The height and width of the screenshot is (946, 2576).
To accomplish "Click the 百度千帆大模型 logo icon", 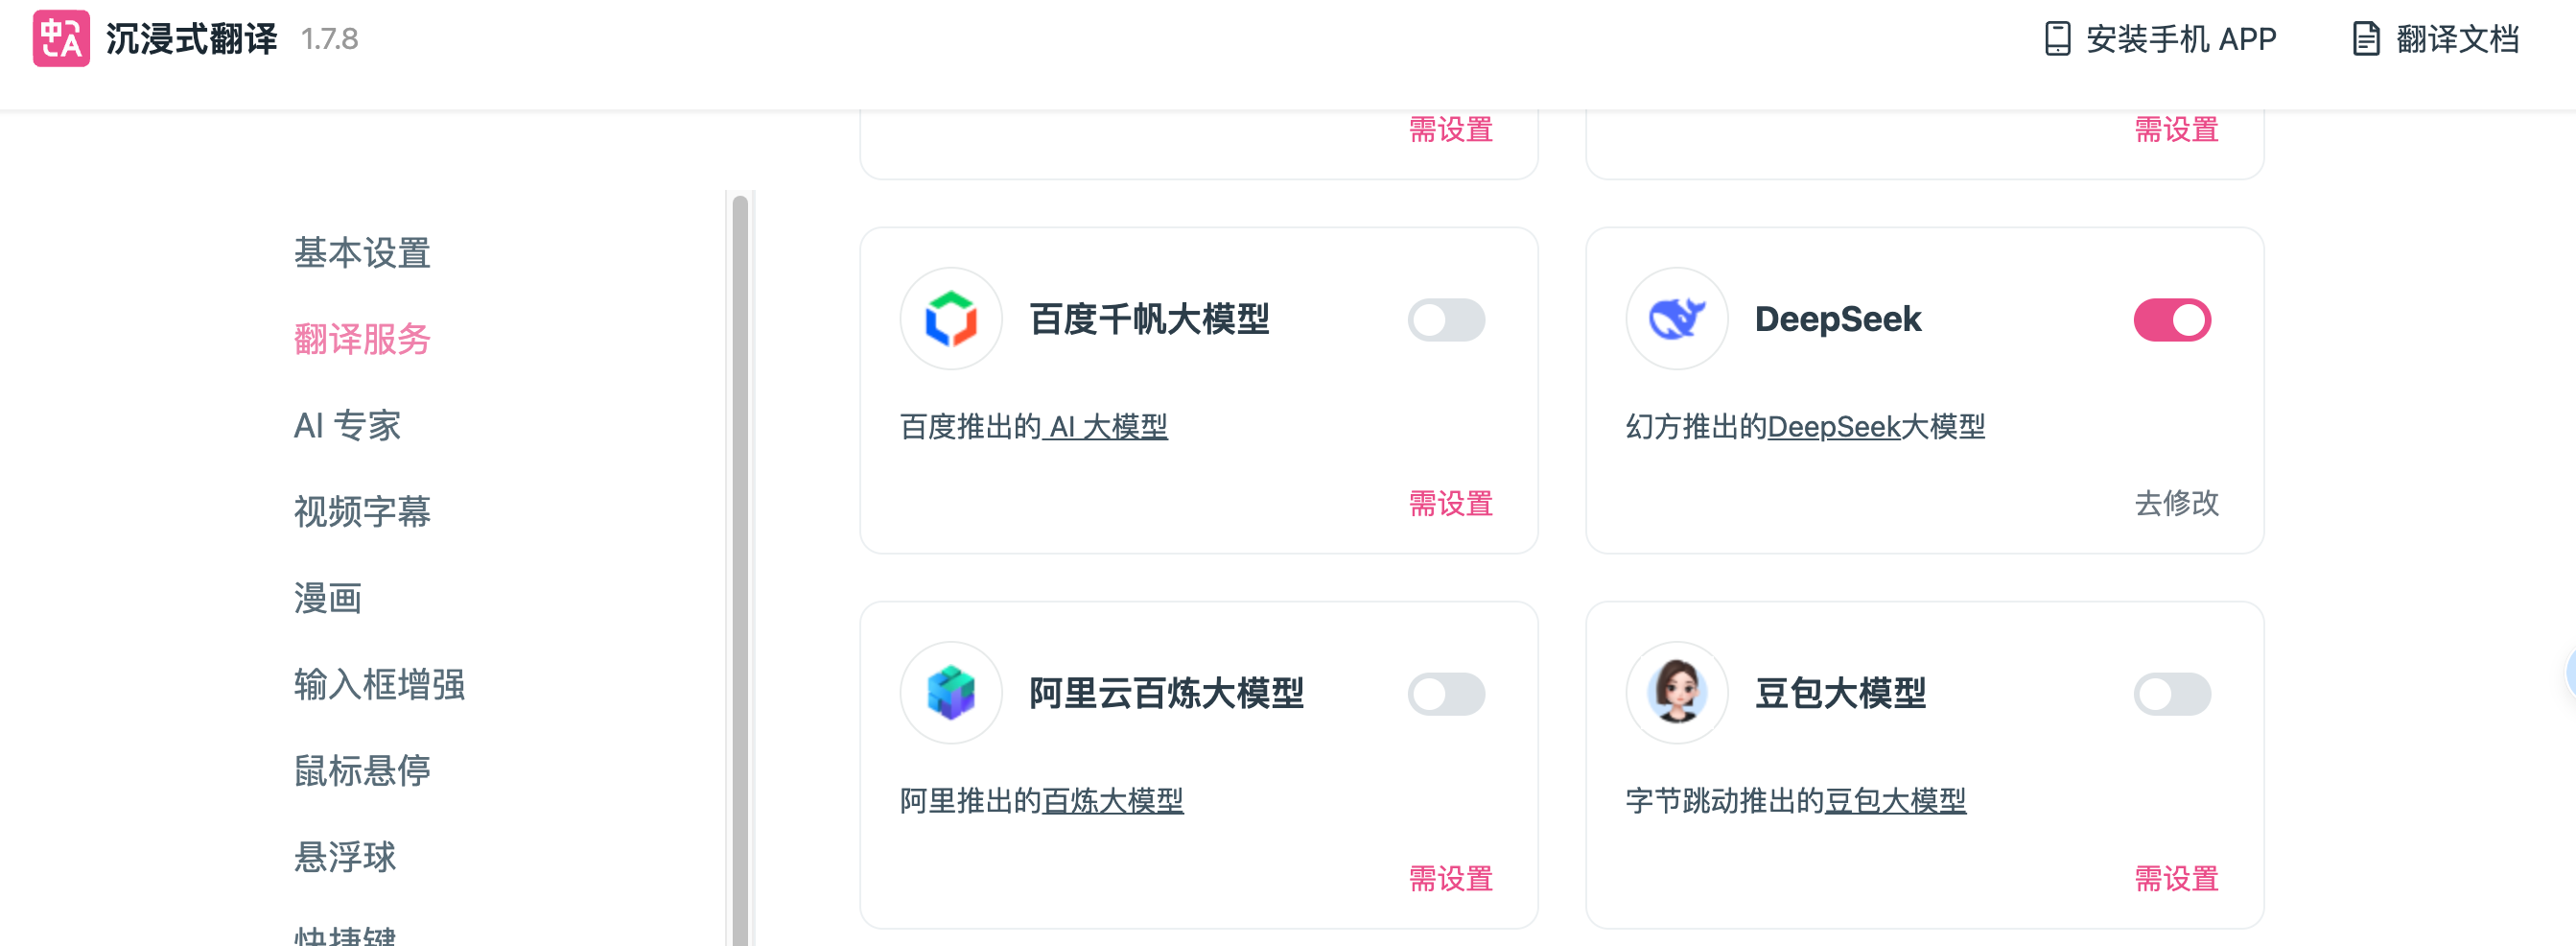I will point(950,319).
